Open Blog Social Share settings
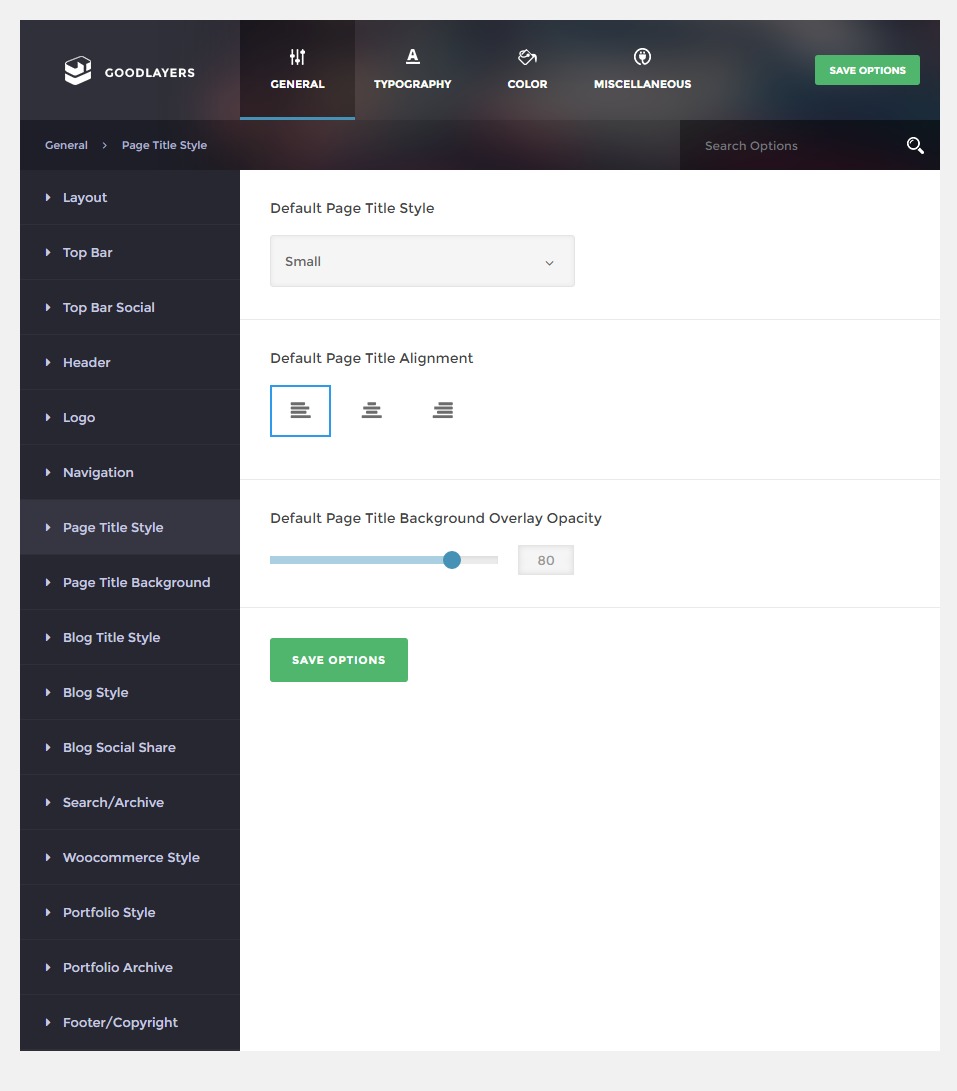 pyautogui.click(x=129, y=747)
